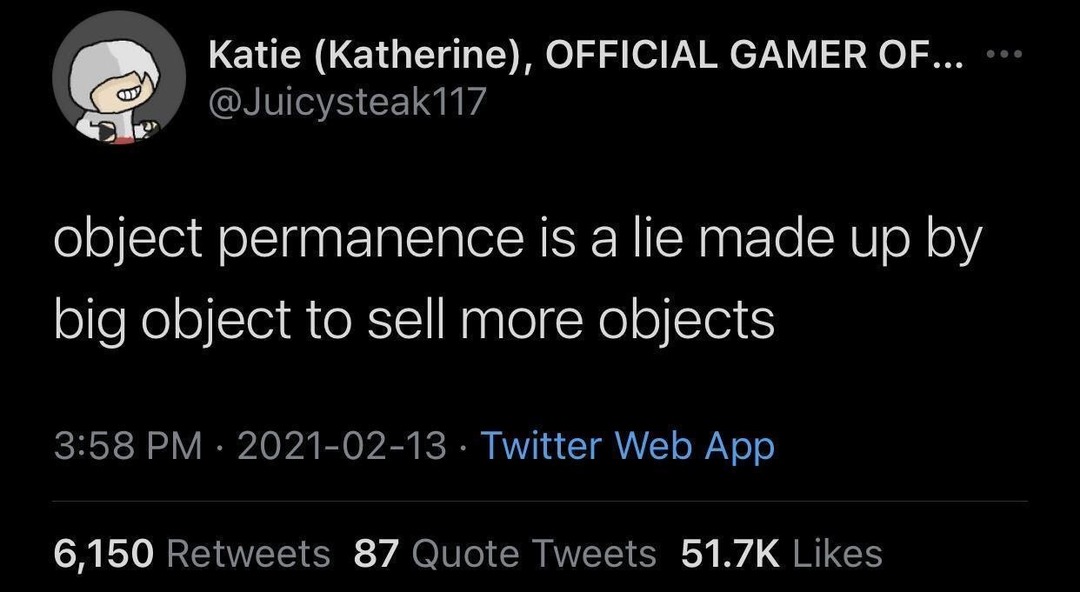1080x592 pixels.
Task: Click the 51.7K likes count number
Action: tap(727, 552)
